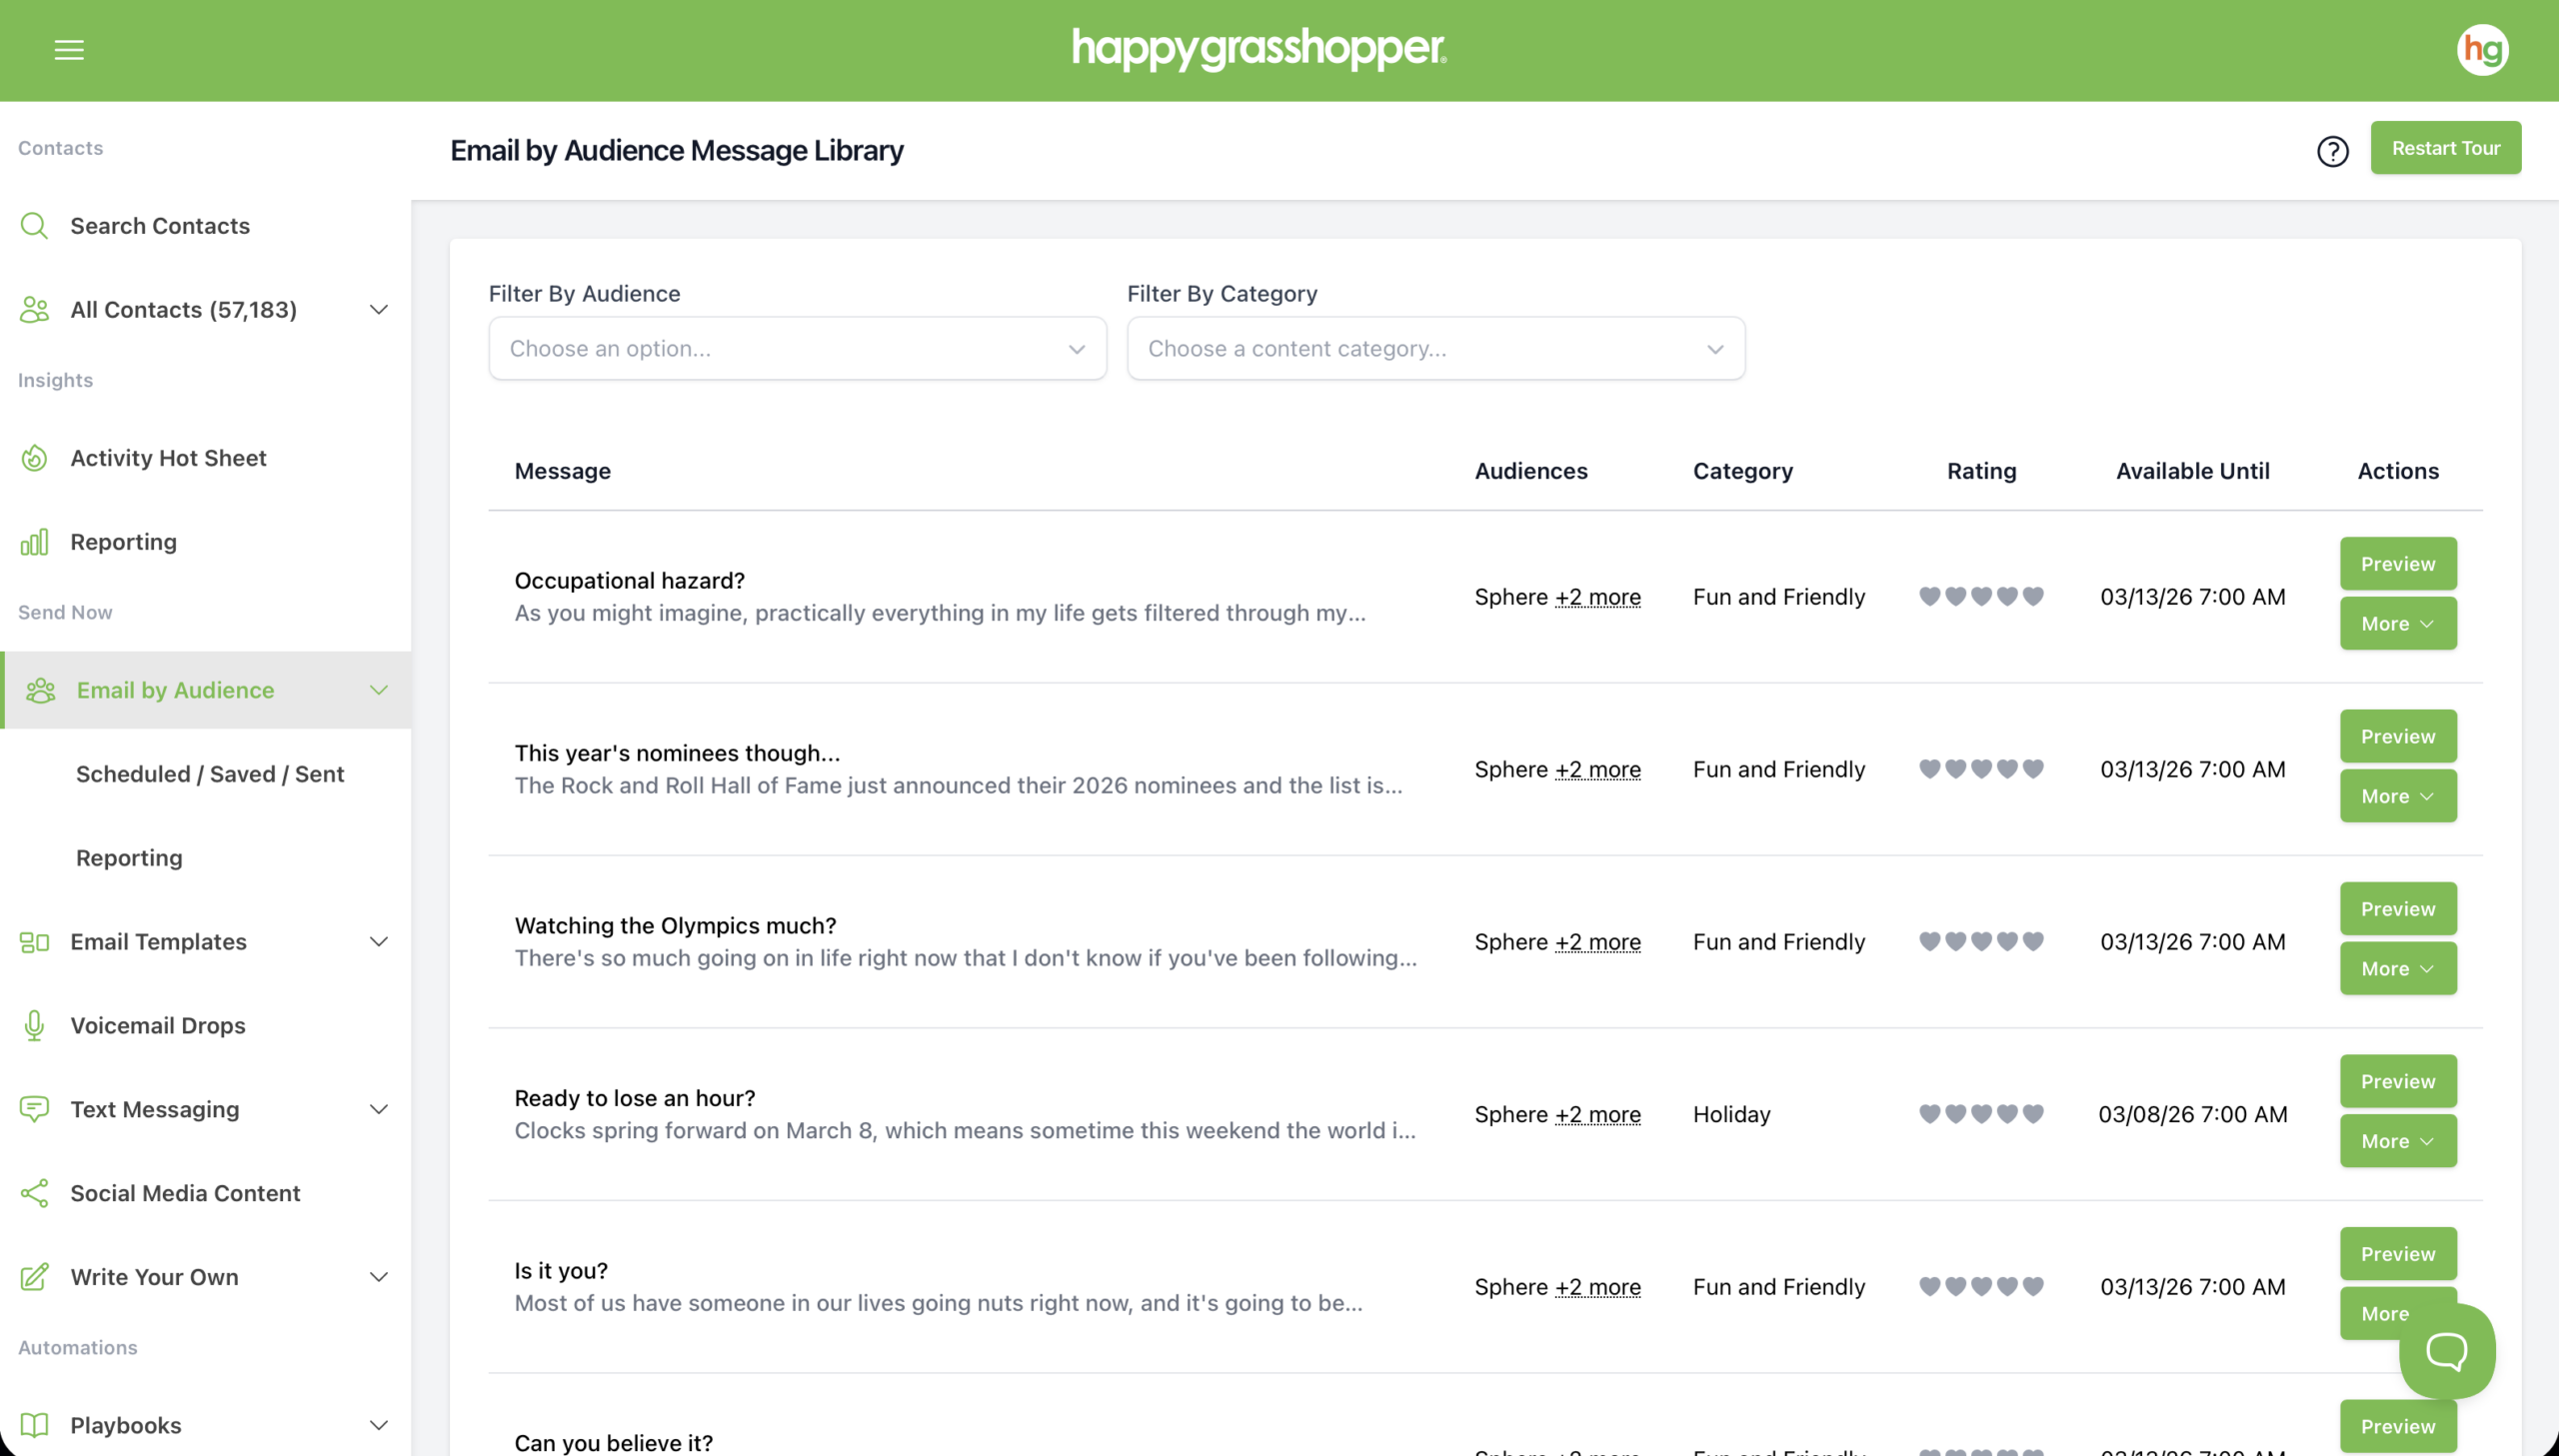Rate Occupational hazard with the fifth heart

click(x=2033, y=597)
